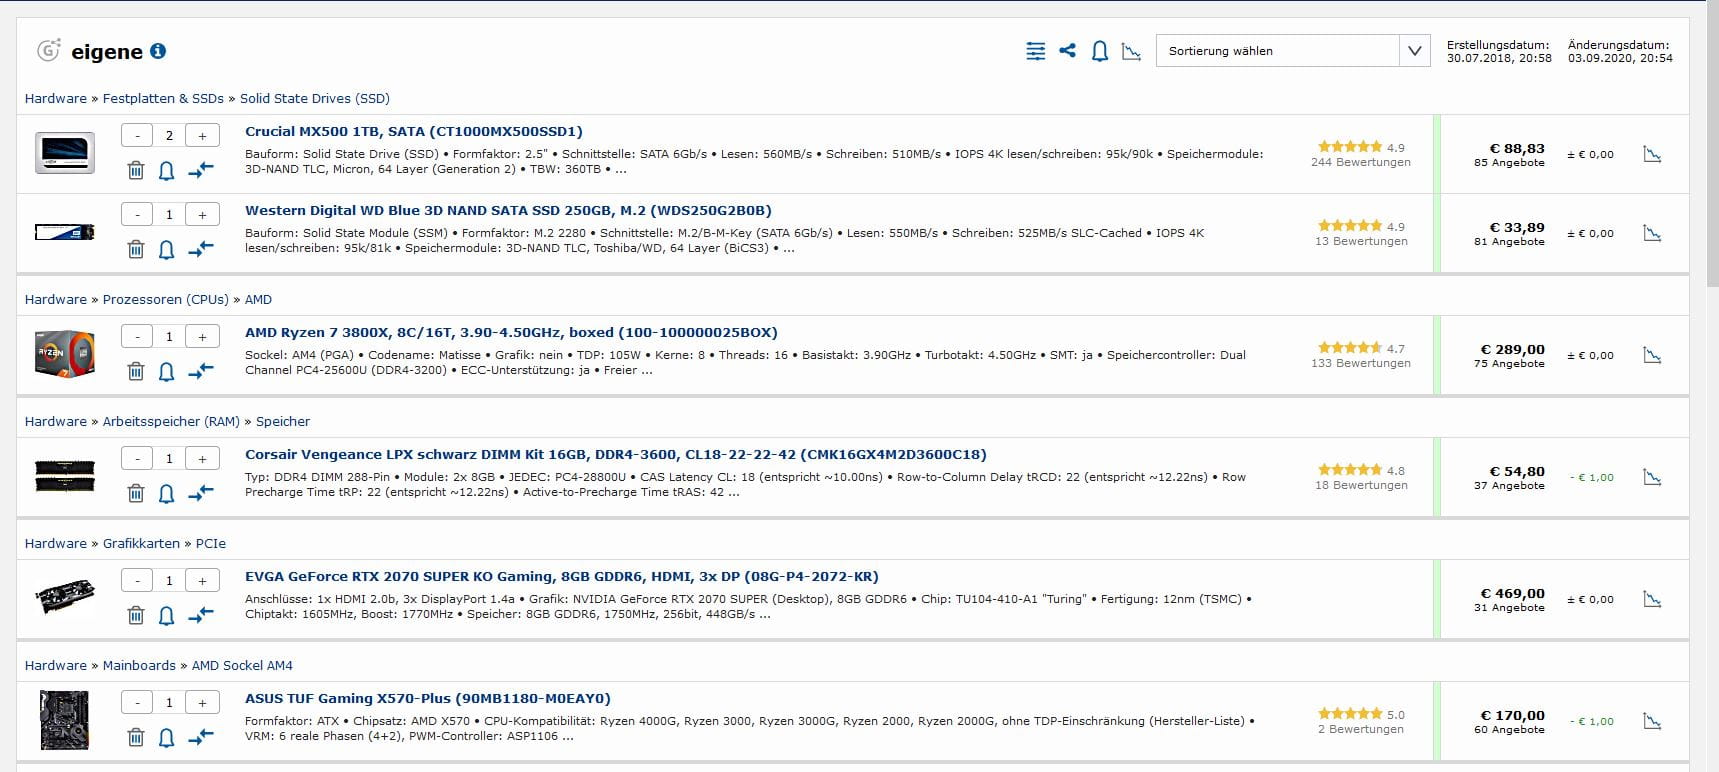
Task: Click the Festplatten & SSDs breadcrumb
Action: click(163, 98)
